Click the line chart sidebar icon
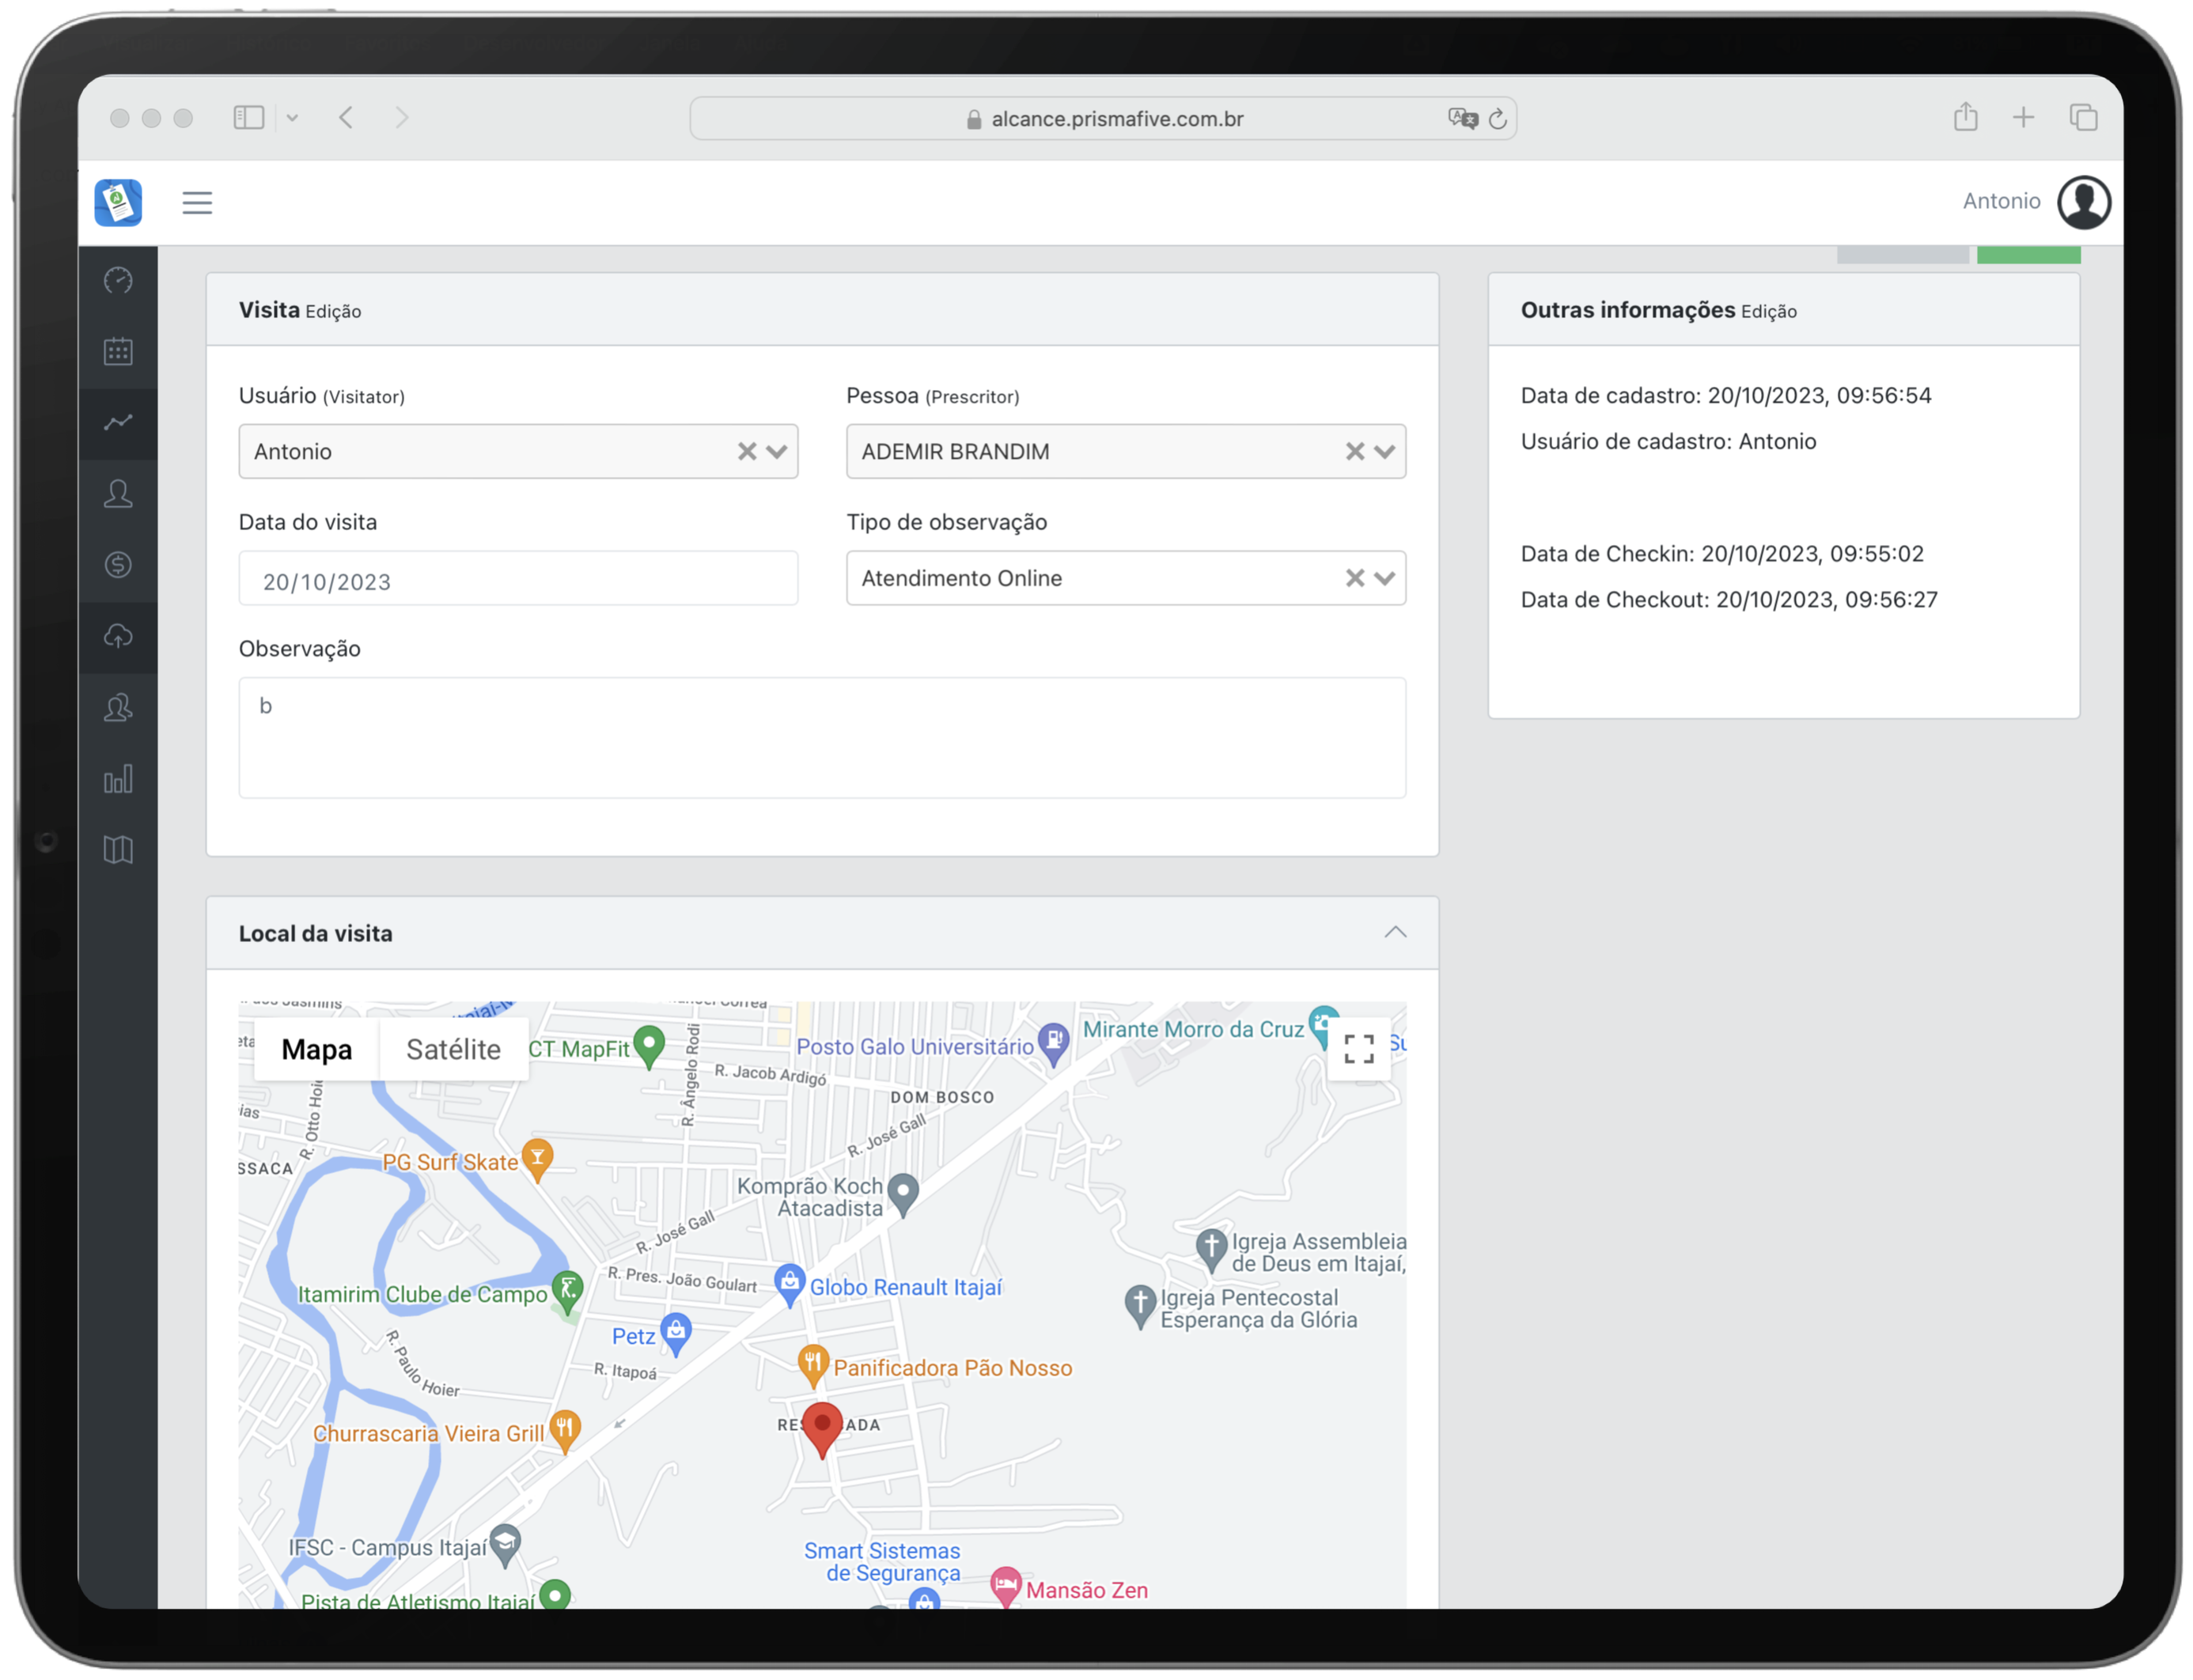2193x1680 pixels. tap(118, 422)
